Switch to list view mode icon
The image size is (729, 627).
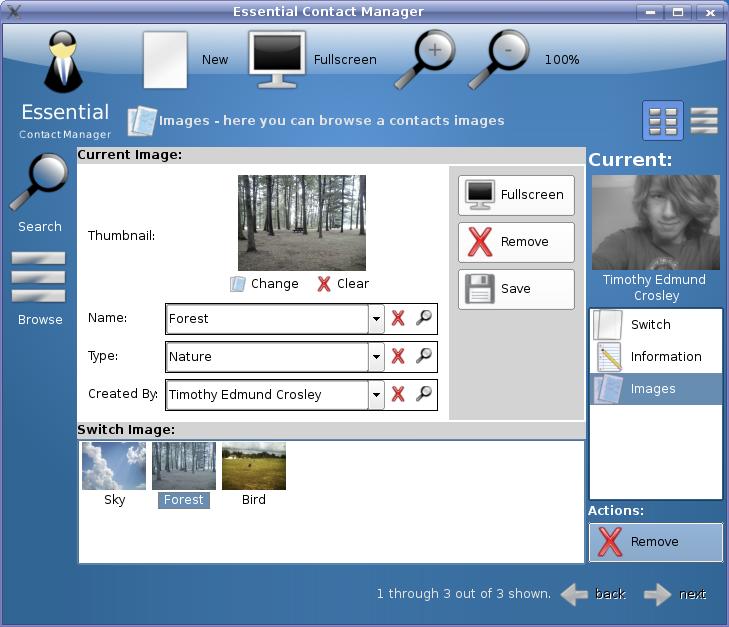click(704, 121)
